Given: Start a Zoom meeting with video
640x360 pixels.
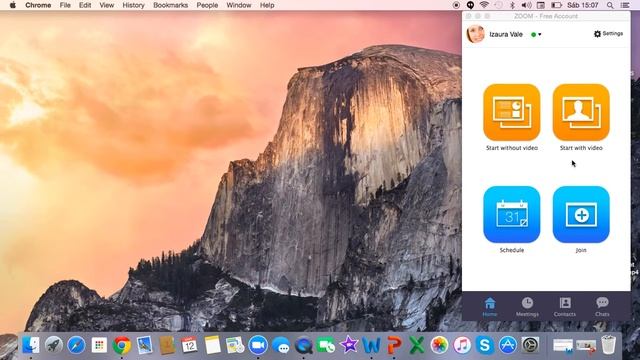Looking at the screenshot, I should [581, 112].
